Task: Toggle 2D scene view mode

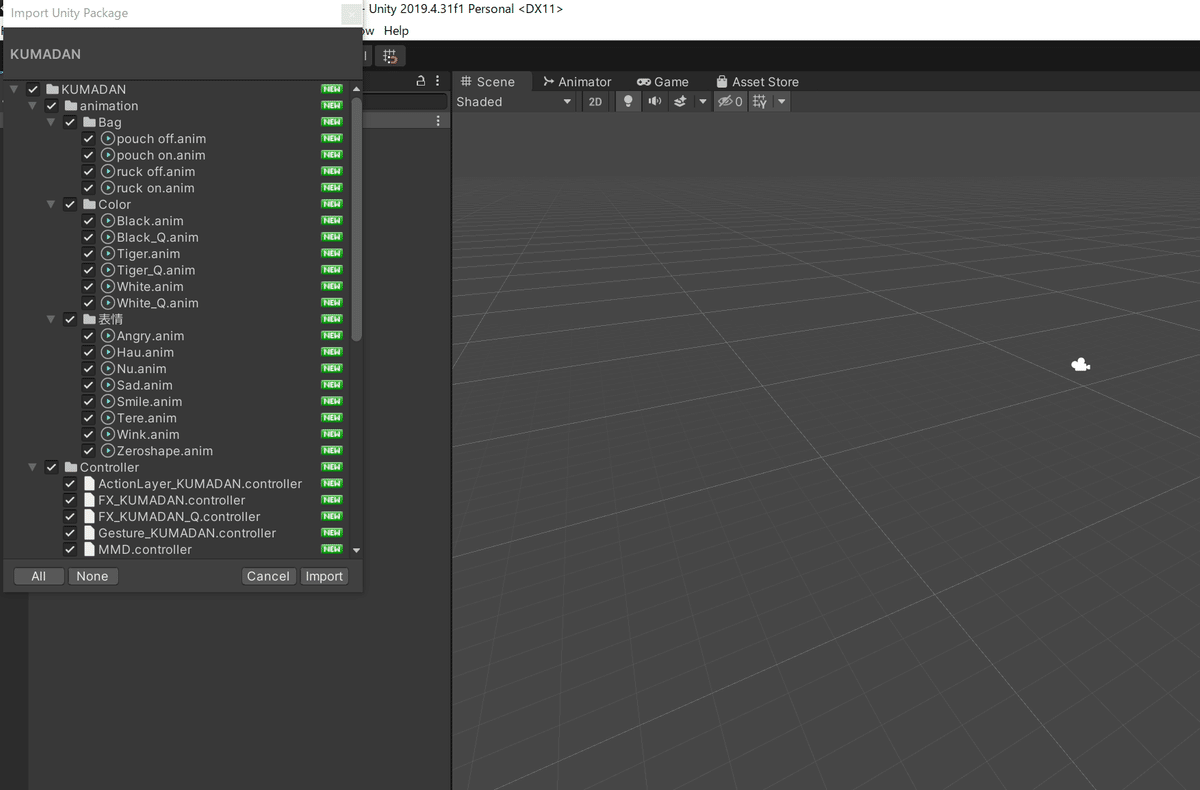Action: point(595,102)
